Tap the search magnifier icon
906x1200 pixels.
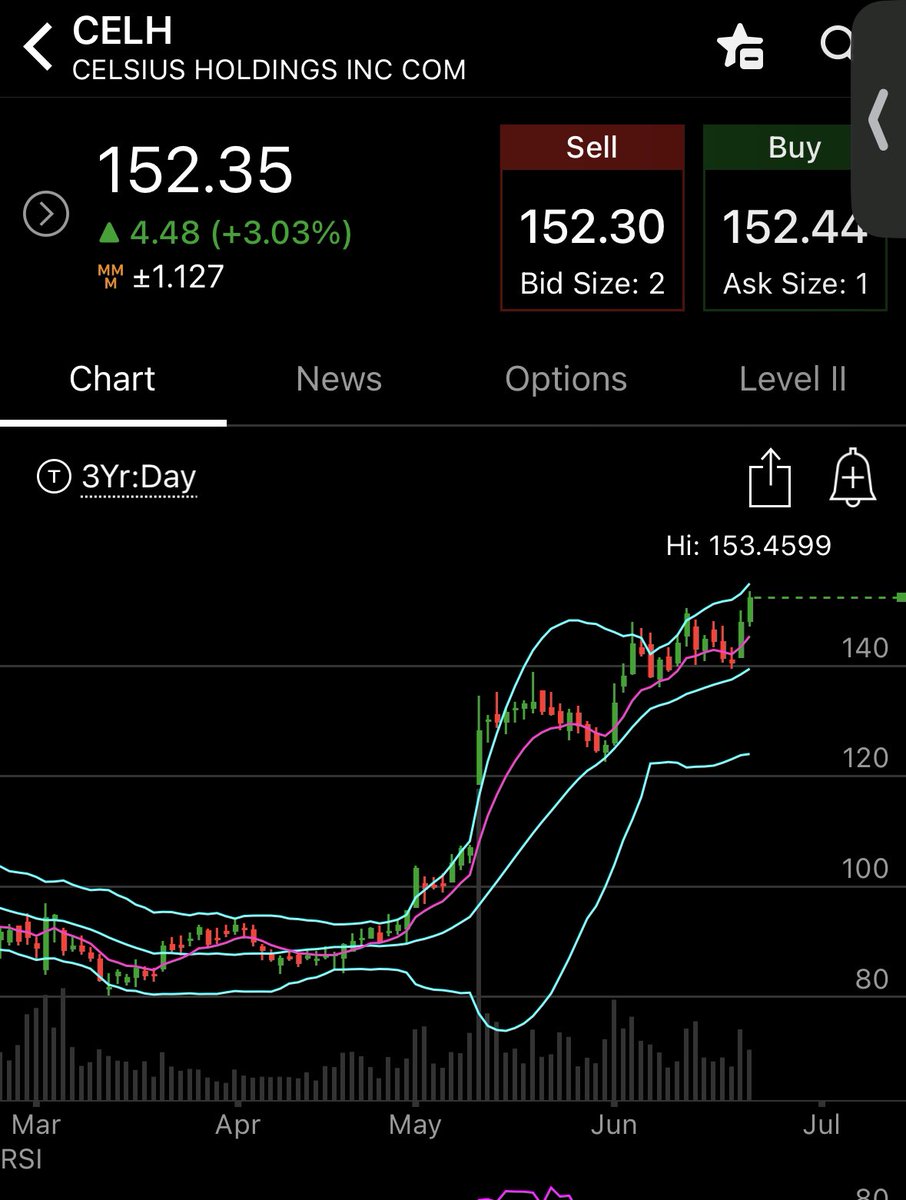click(836, 44)
